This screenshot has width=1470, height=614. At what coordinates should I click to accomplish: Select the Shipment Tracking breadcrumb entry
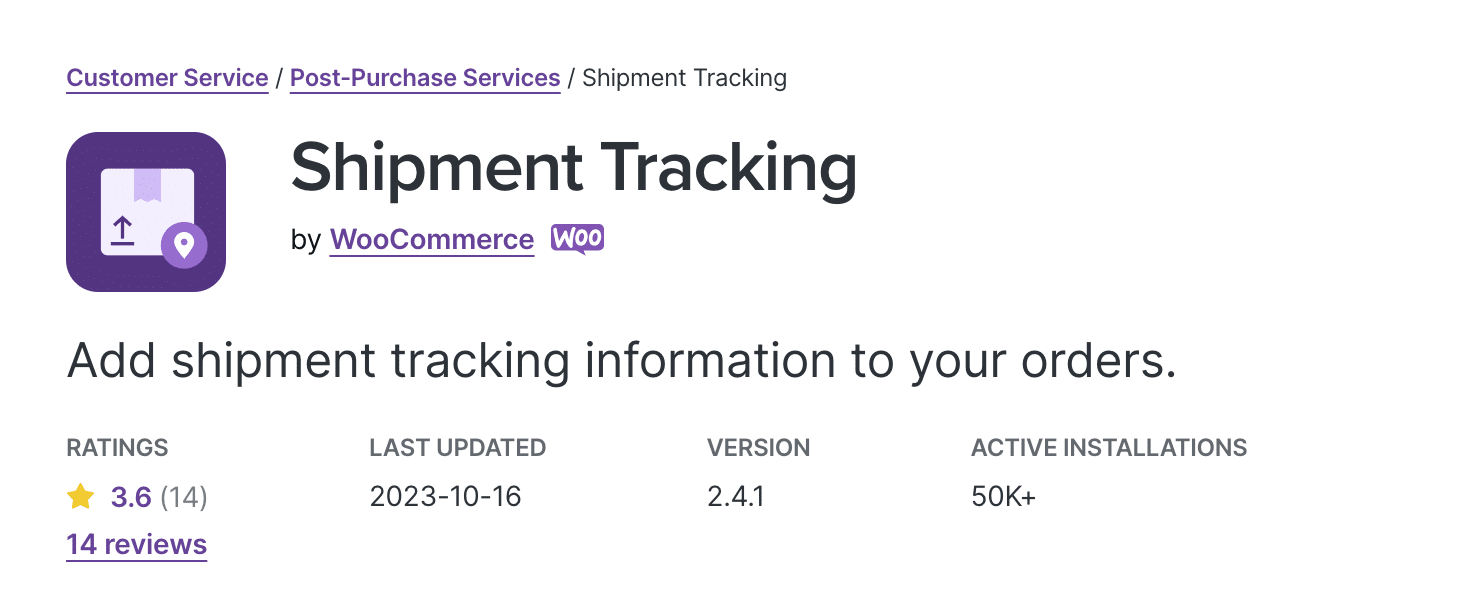pyautogui.click(x=686, y=78)
